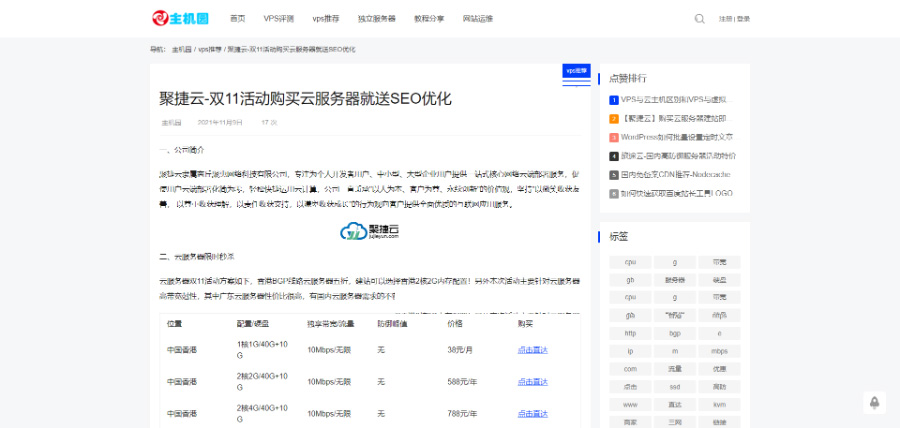Click the 聚捷云 cloud logo image
The width and height of the screenshot is (900, 428).
click(x=369, y=232)
